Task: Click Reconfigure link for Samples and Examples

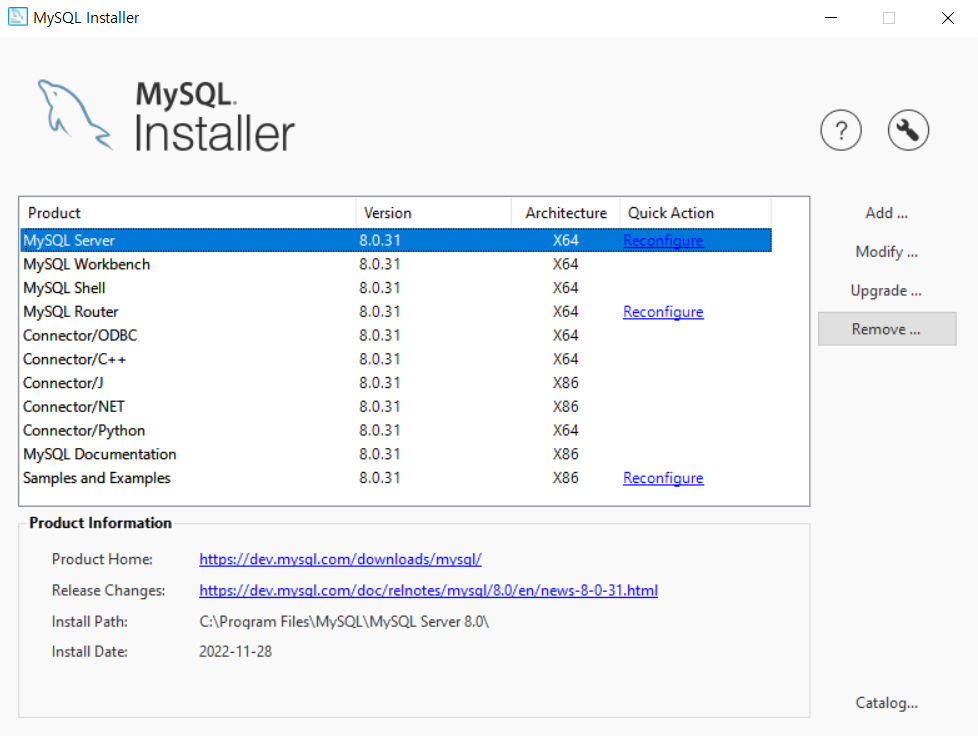Action: point(663,478)
